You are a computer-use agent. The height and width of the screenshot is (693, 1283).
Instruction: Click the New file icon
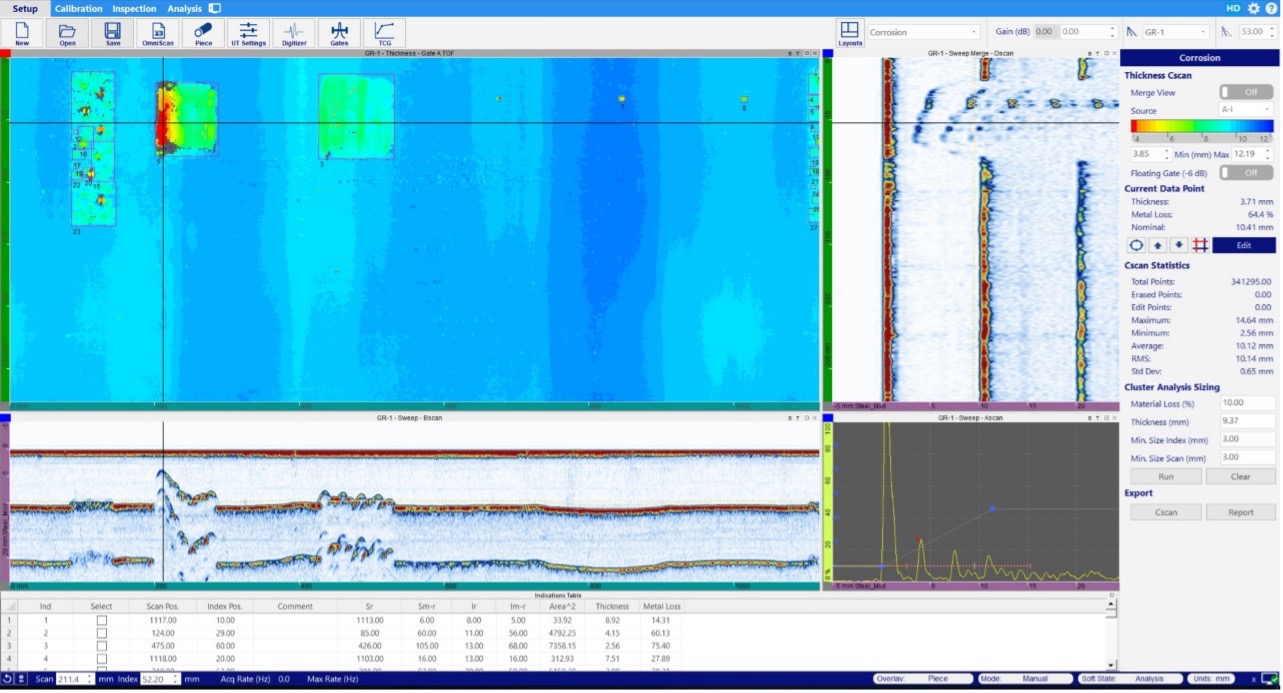tap(22, 33)
